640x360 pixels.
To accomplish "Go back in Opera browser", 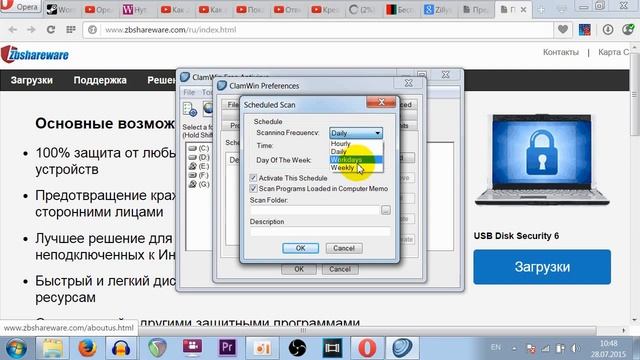I will point(13,29).
